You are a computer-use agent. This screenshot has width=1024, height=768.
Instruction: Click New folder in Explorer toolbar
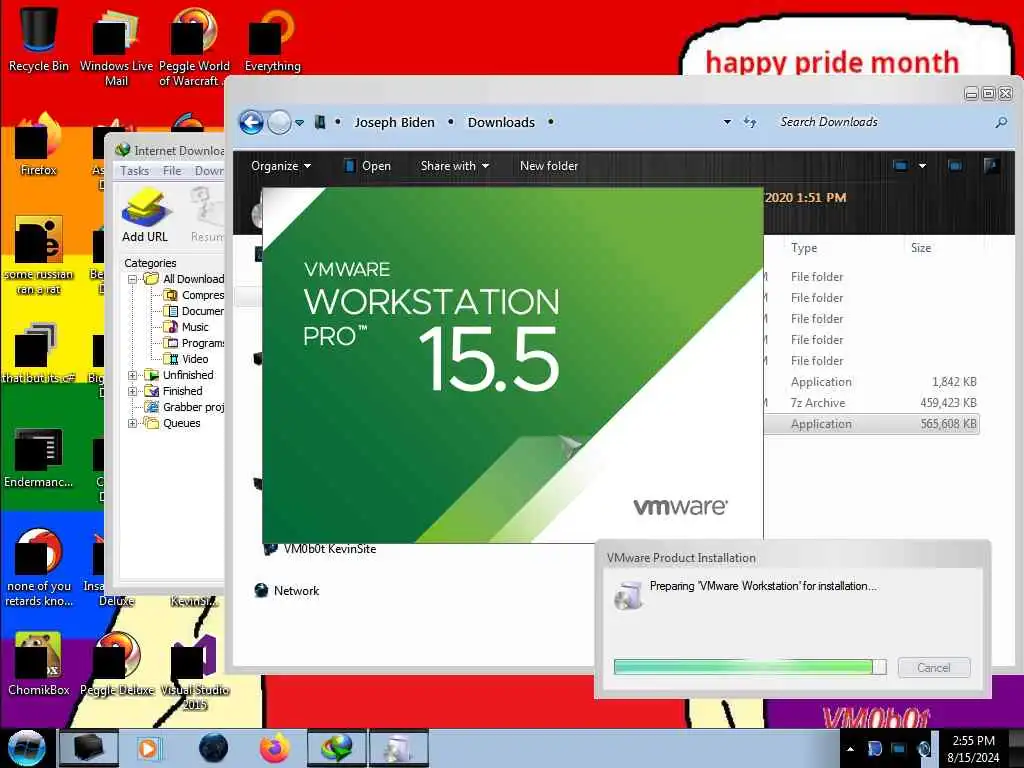pos(549,166)
